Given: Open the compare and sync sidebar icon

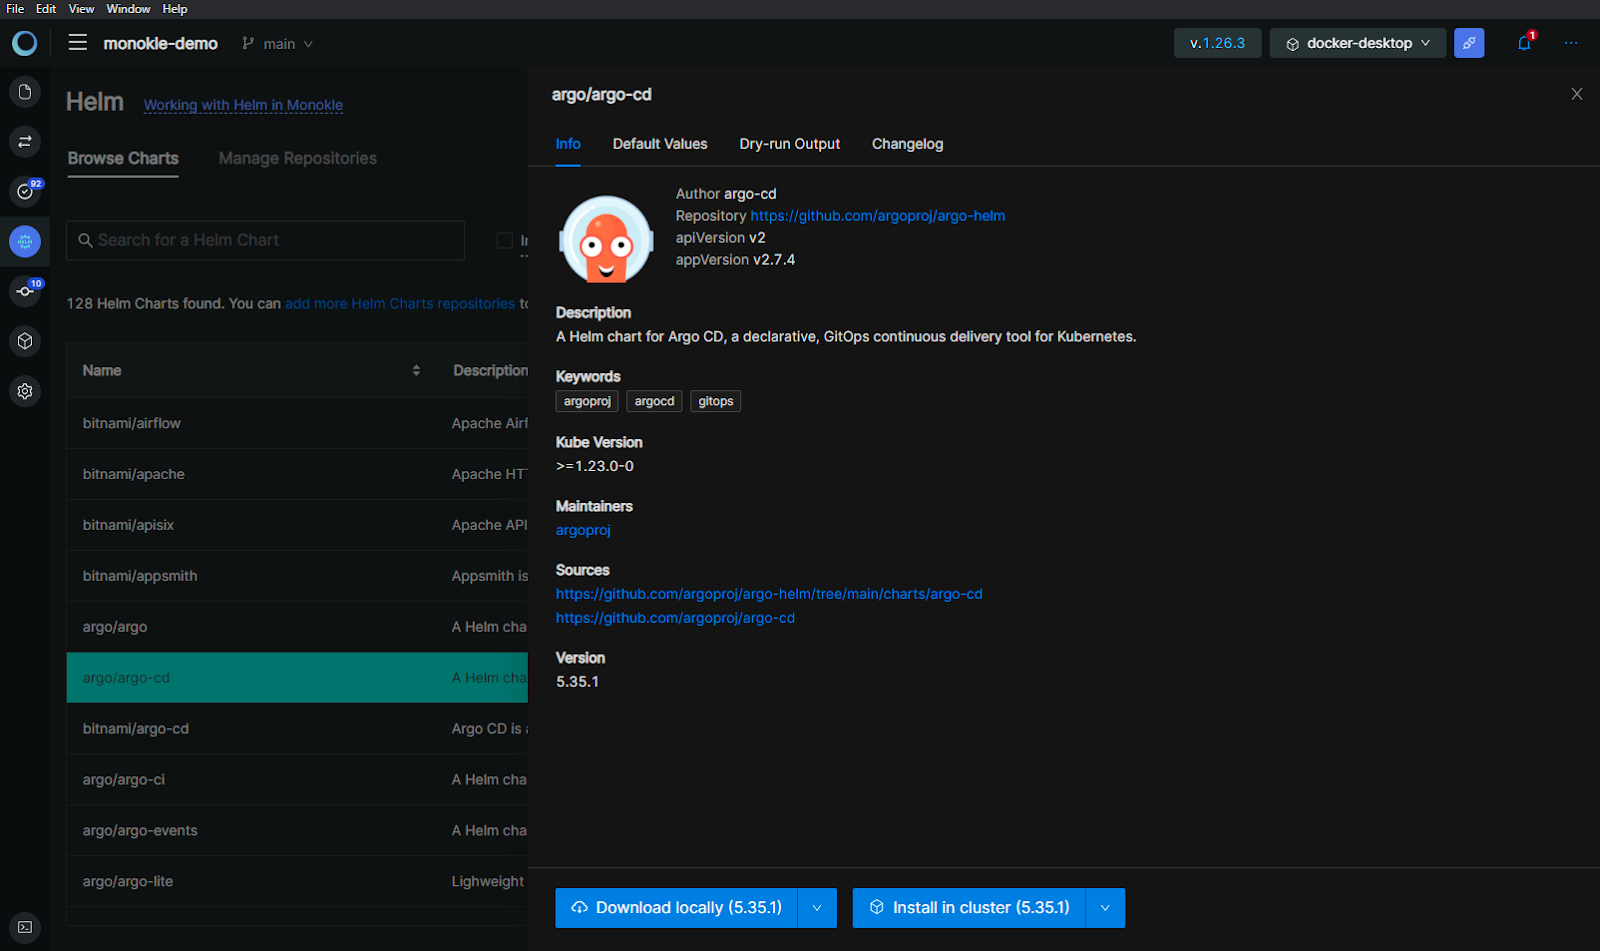Looking at the screenshot, I should coord(25,142).
